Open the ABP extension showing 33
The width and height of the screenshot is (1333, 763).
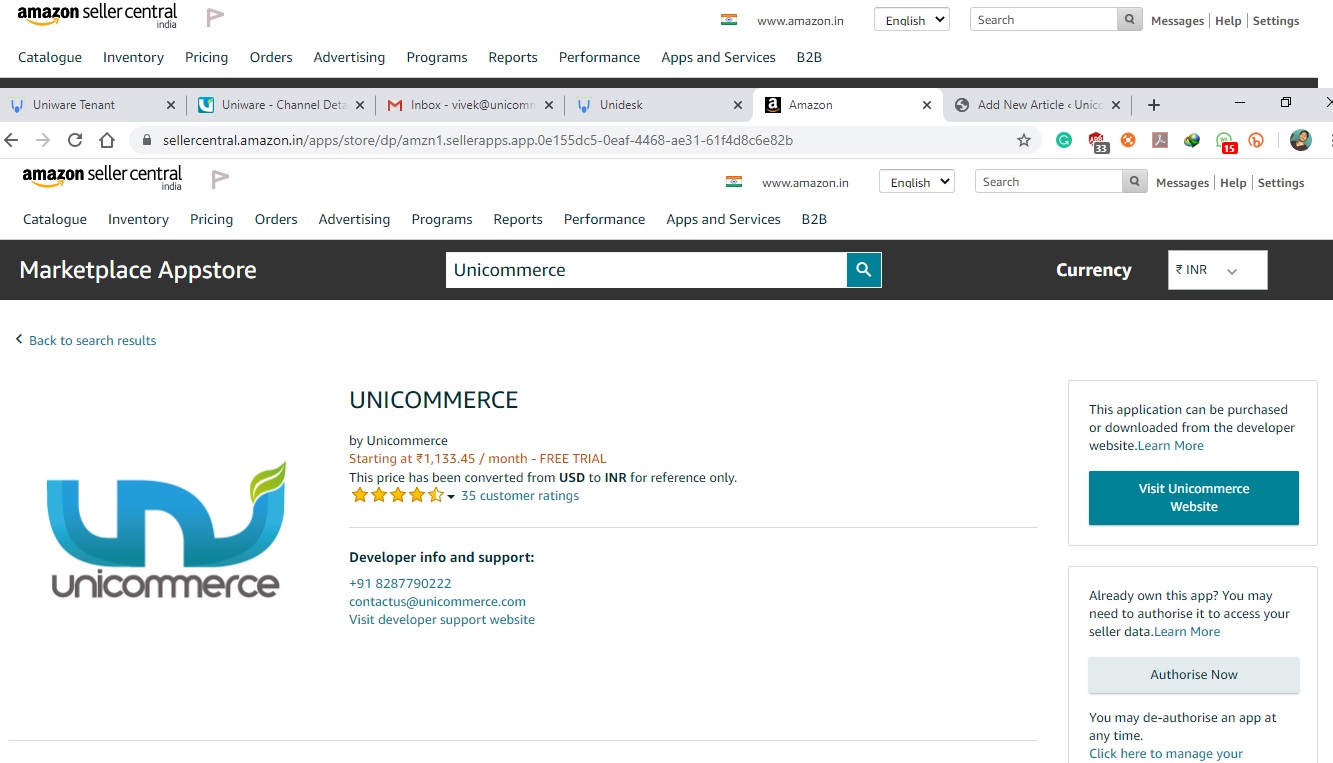coord(1097,141)
